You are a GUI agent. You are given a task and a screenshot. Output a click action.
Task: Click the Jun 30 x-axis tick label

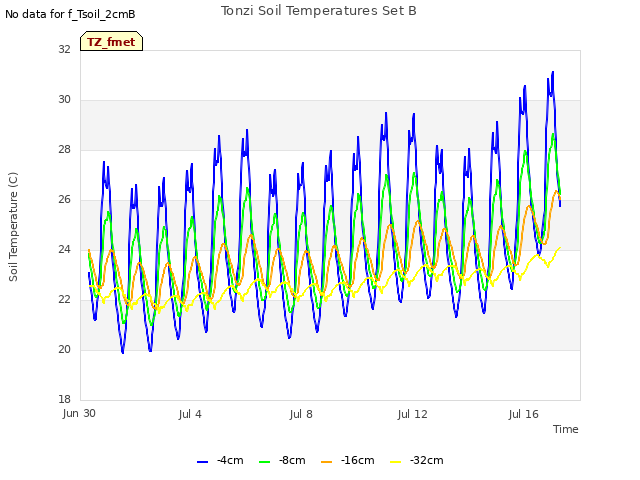coord(79,413)
